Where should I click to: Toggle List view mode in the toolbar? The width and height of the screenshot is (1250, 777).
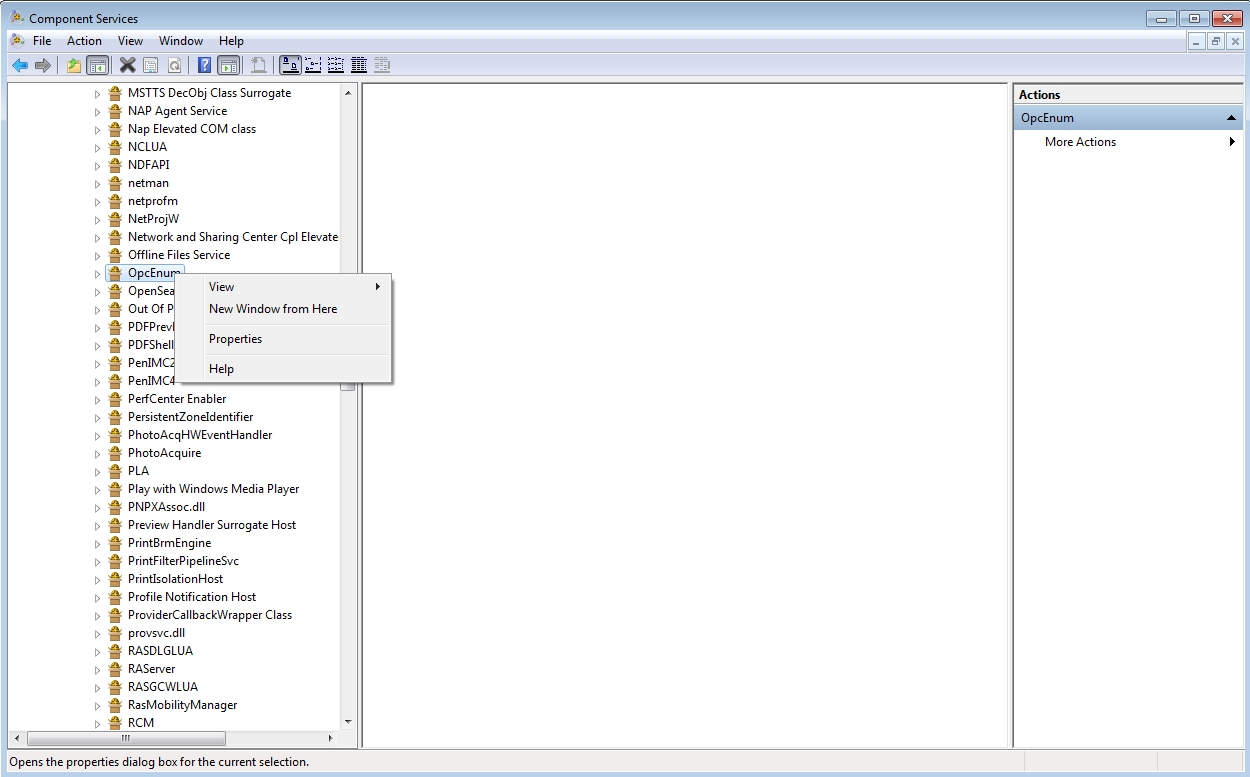point(335,64)
